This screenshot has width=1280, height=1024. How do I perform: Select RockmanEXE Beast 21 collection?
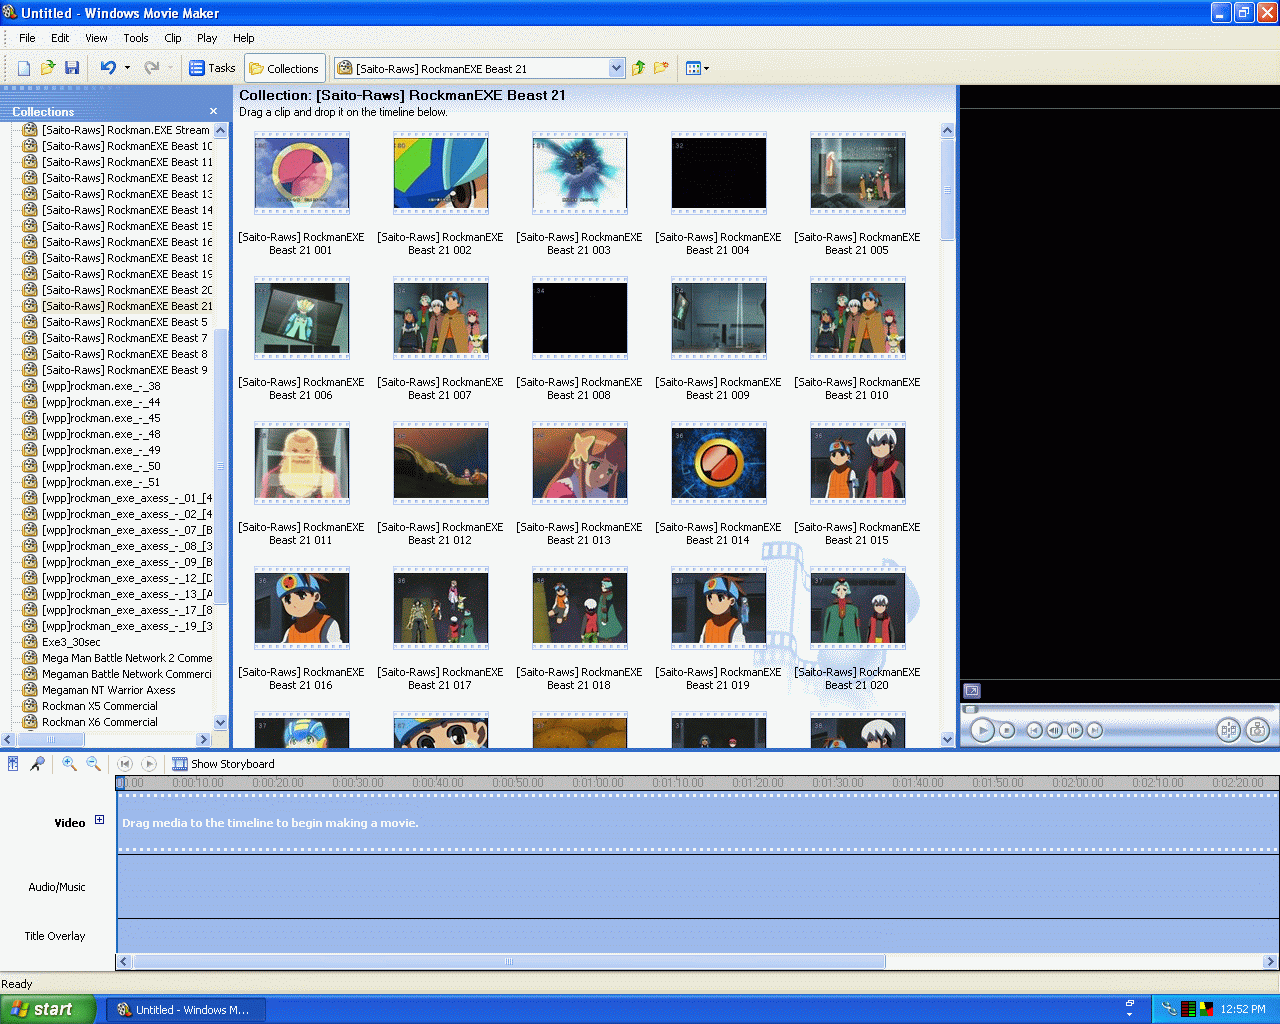(127, 306)
